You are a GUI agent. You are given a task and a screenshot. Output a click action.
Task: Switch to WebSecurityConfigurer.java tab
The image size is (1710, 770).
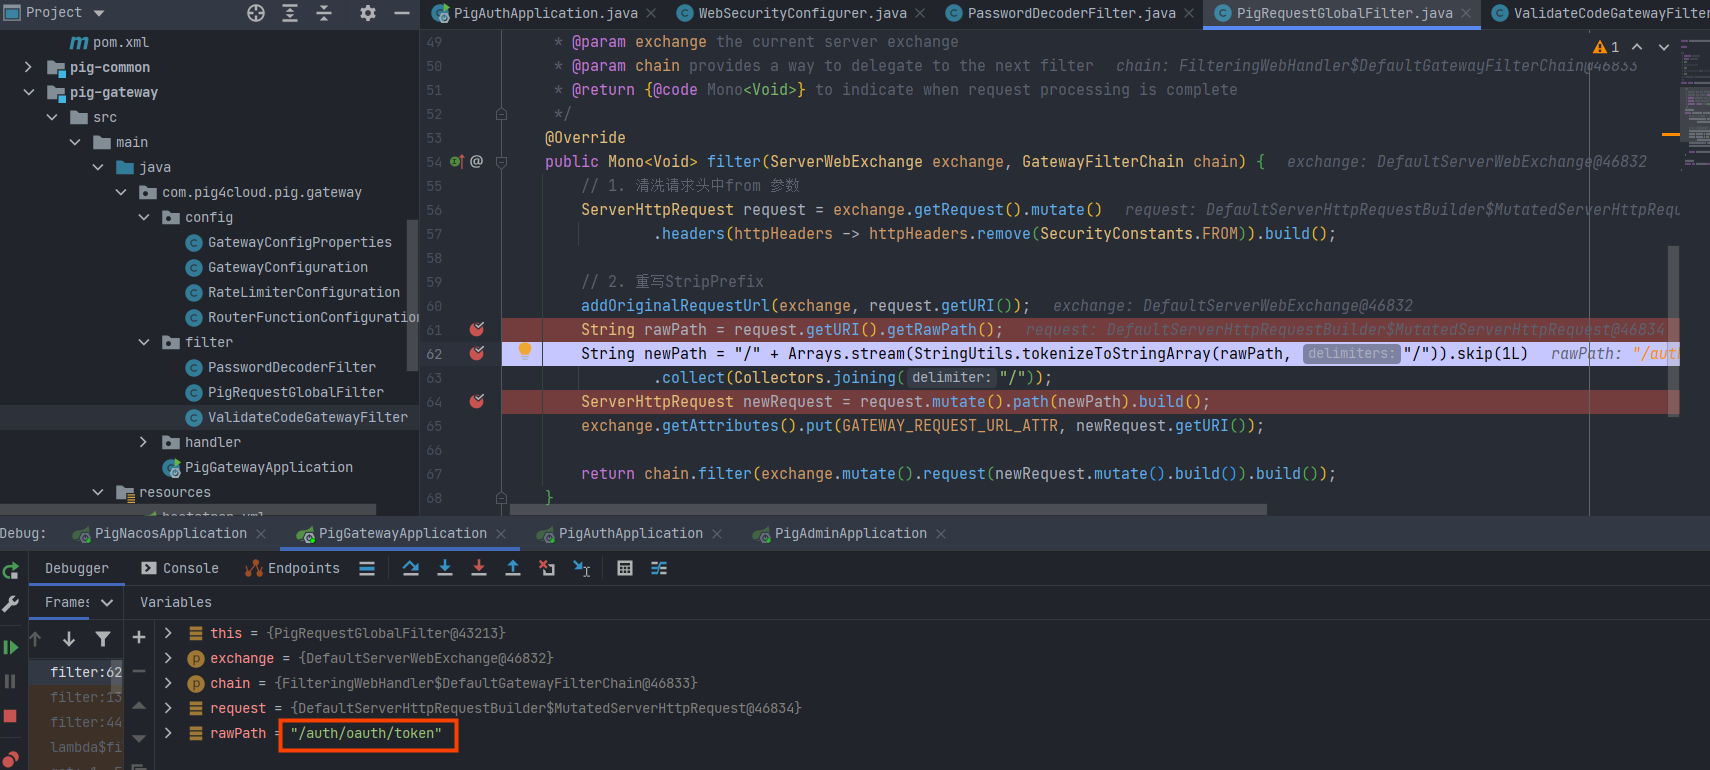coord(802,13)
